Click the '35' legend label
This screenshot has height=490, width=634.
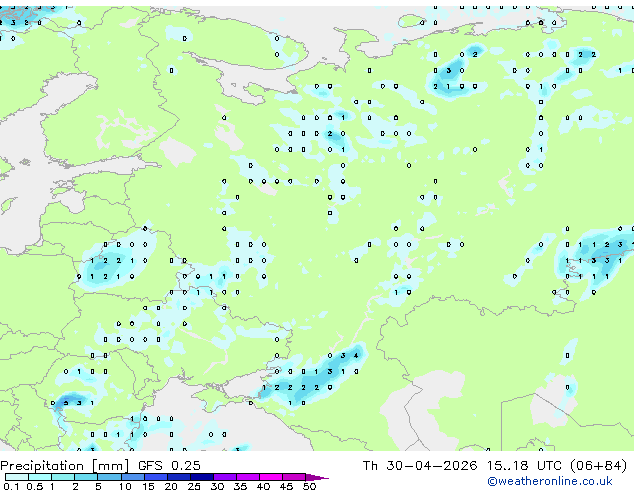click(240, 486)
